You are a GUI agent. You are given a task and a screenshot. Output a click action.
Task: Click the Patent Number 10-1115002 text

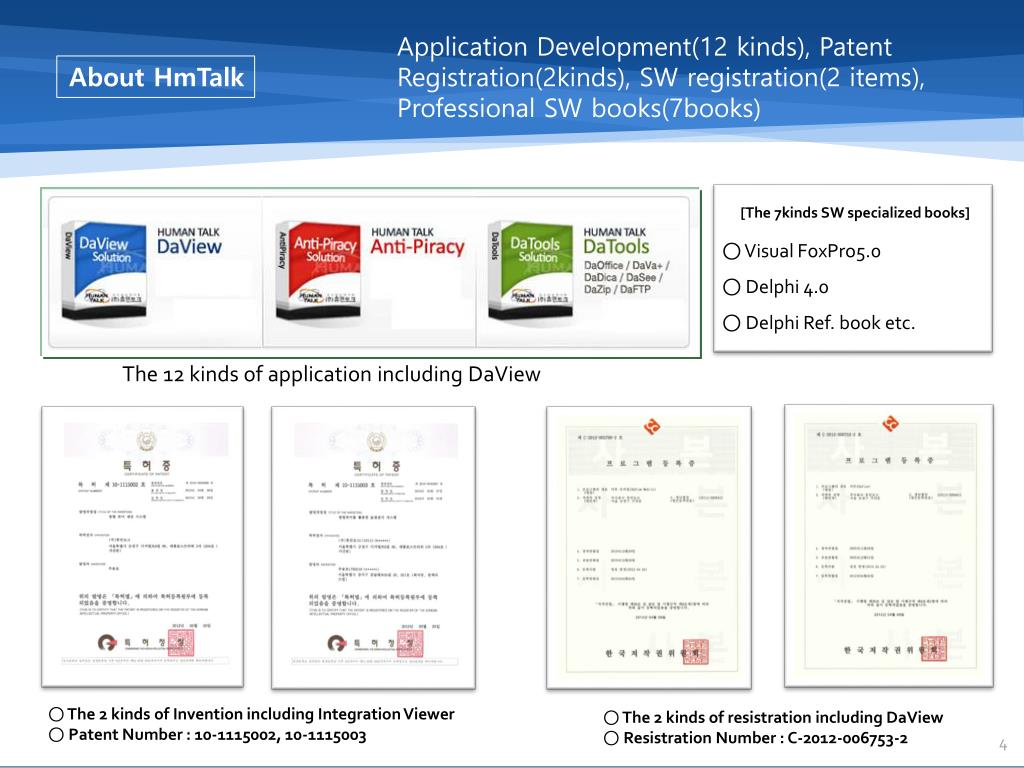click(217, 735)
